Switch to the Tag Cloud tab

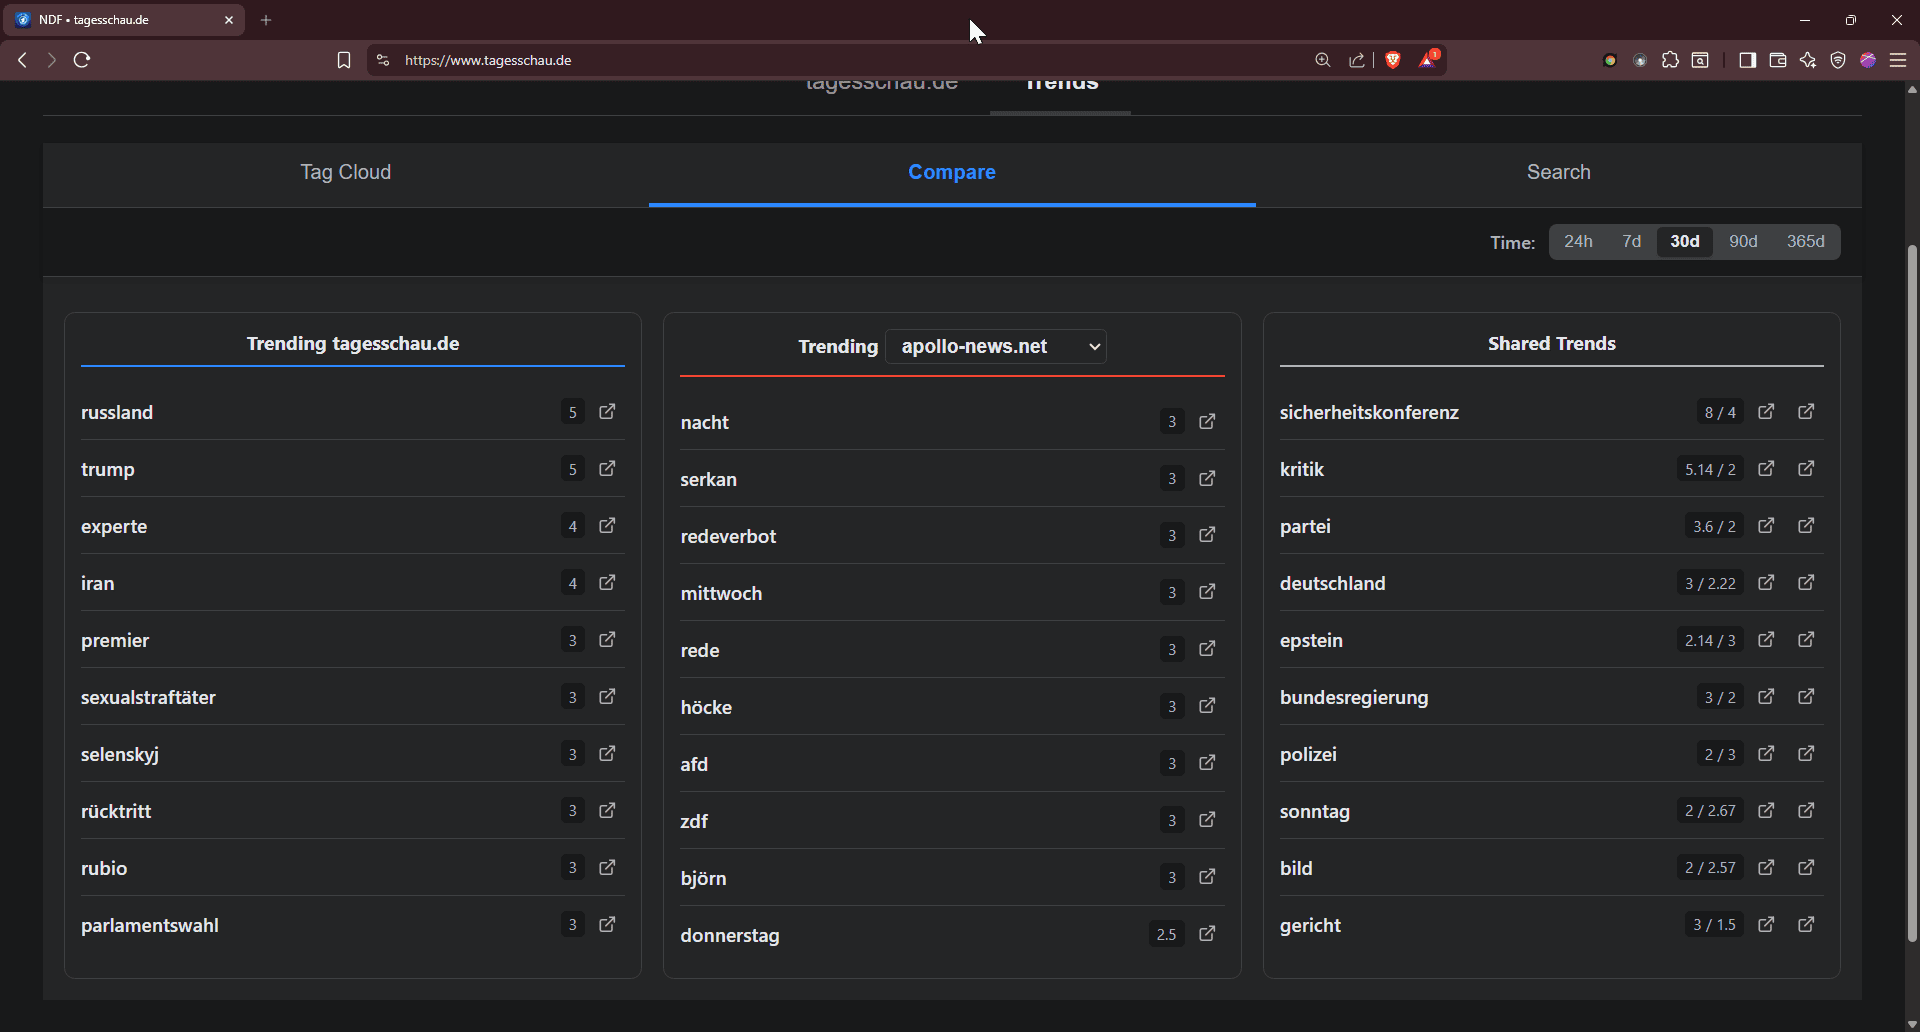346,172
